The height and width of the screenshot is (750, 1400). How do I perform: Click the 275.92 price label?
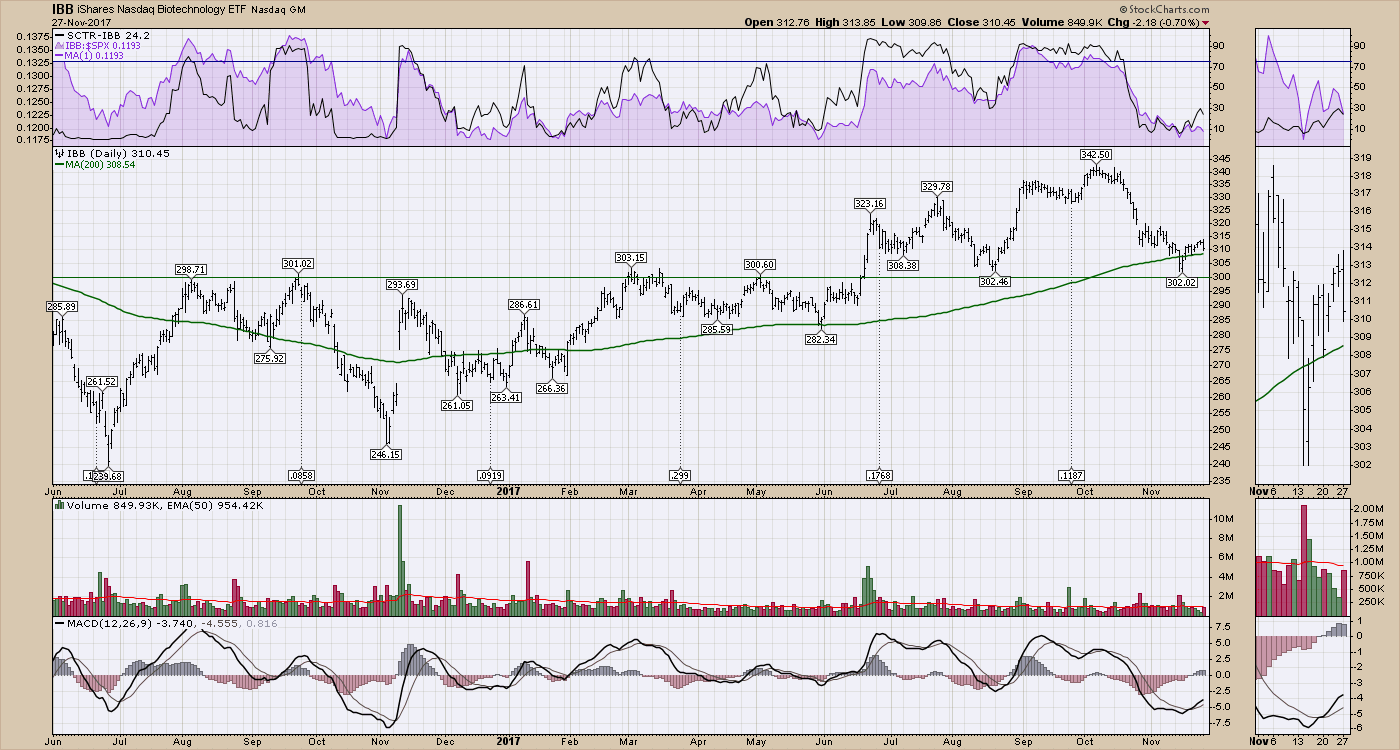click(x=270, y=358)
